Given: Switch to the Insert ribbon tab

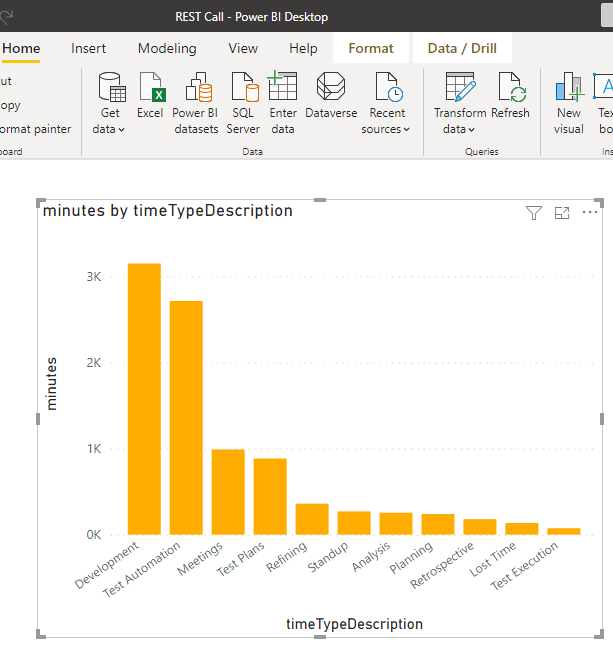Looking at the screenshot, I should pyautogui.click(x=89, y=48).
